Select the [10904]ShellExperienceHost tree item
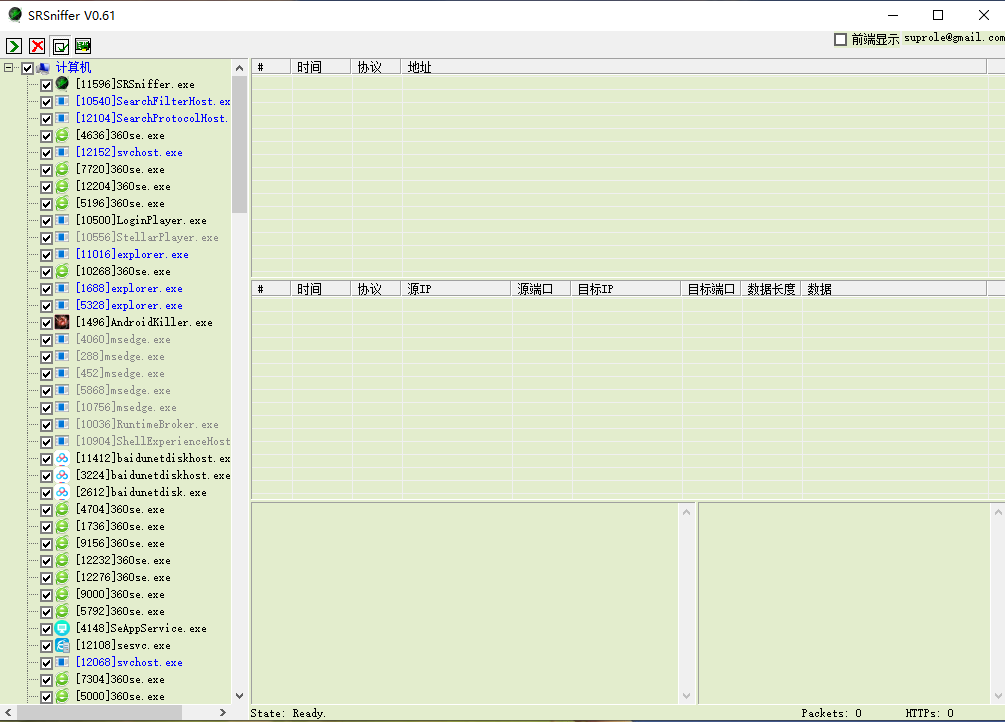The width and height of the screenshot is (1005, 722). pos(153,441)
